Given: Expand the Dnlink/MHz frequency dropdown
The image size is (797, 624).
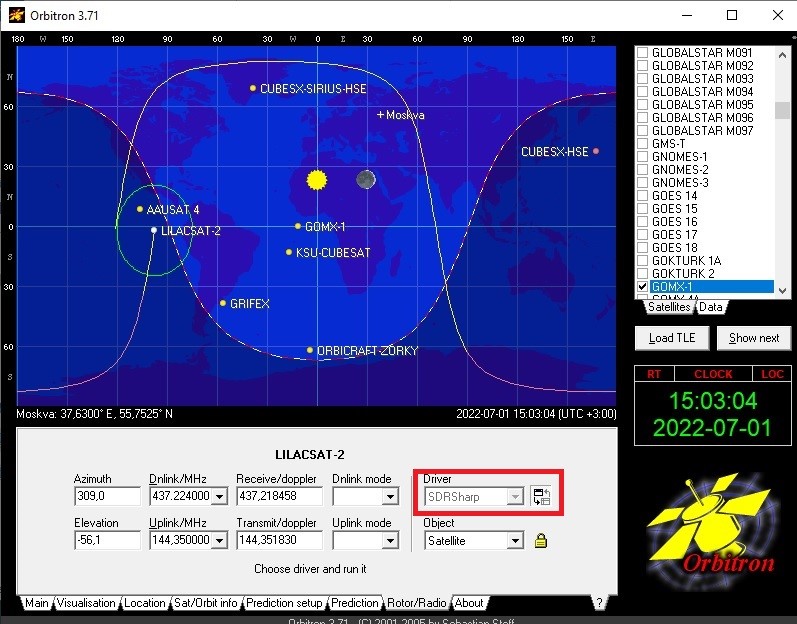Looking at the screenshot, I should click(x=220, y=496).
